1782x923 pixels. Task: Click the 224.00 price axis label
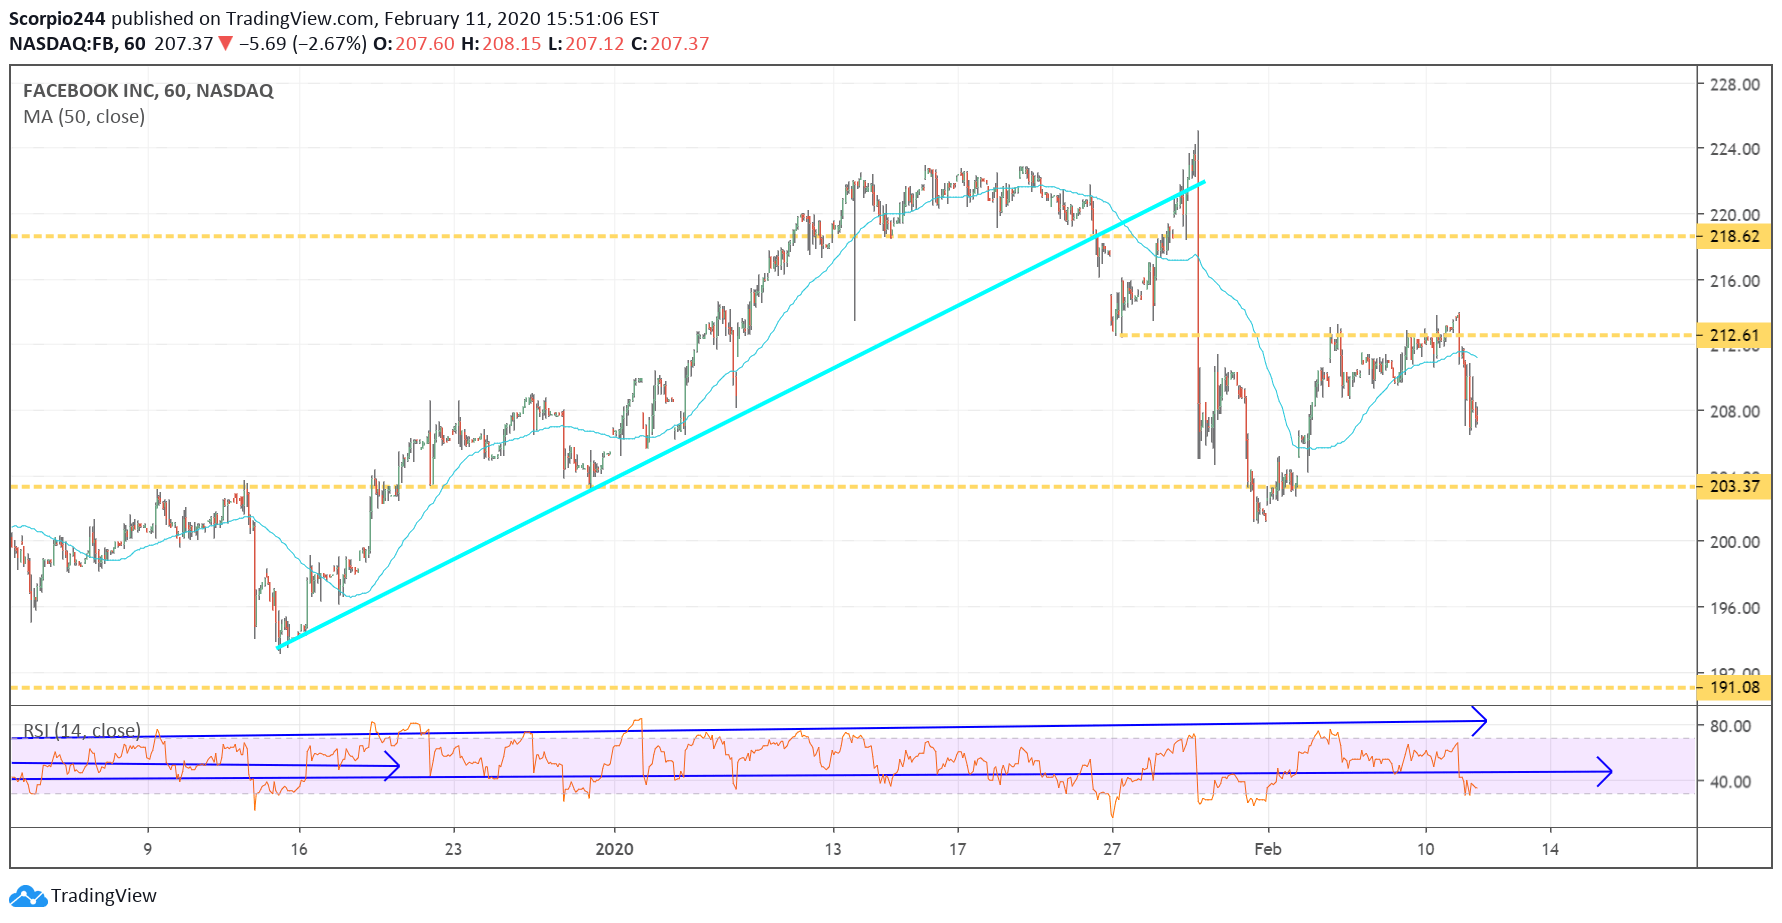click(x=1735, y=149)
